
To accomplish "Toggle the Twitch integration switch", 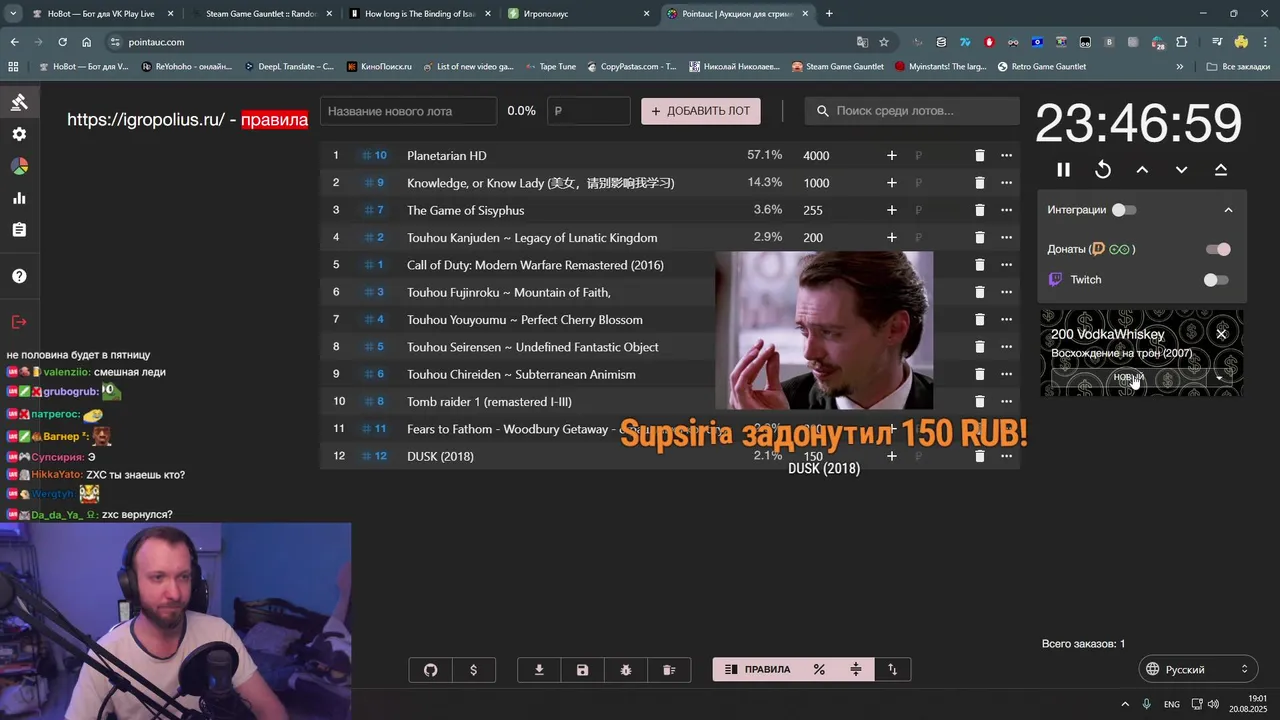I will 1216,280.
